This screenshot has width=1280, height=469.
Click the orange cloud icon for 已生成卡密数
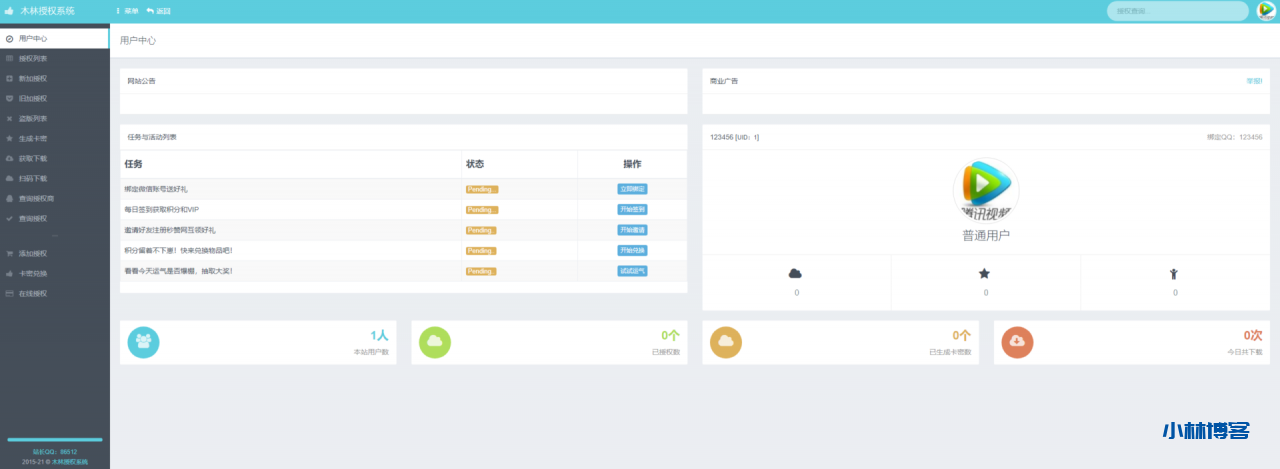point(726,342)
